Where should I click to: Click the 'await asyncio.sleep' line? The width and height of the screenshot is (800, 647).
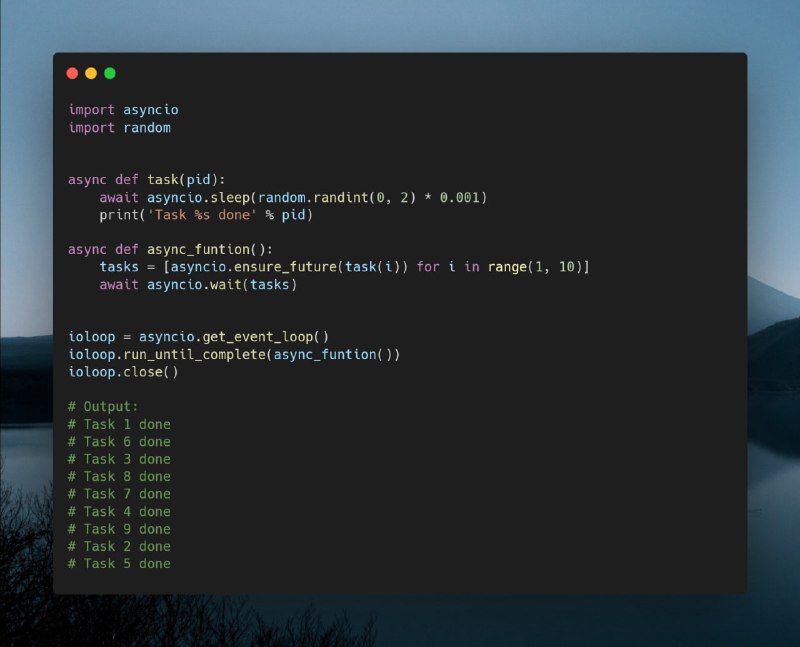coord(293,197)
